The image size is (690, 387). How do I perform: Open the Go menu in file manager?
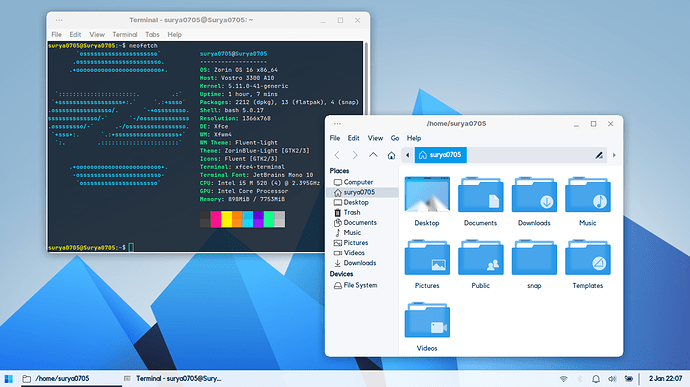click(395, 138)
